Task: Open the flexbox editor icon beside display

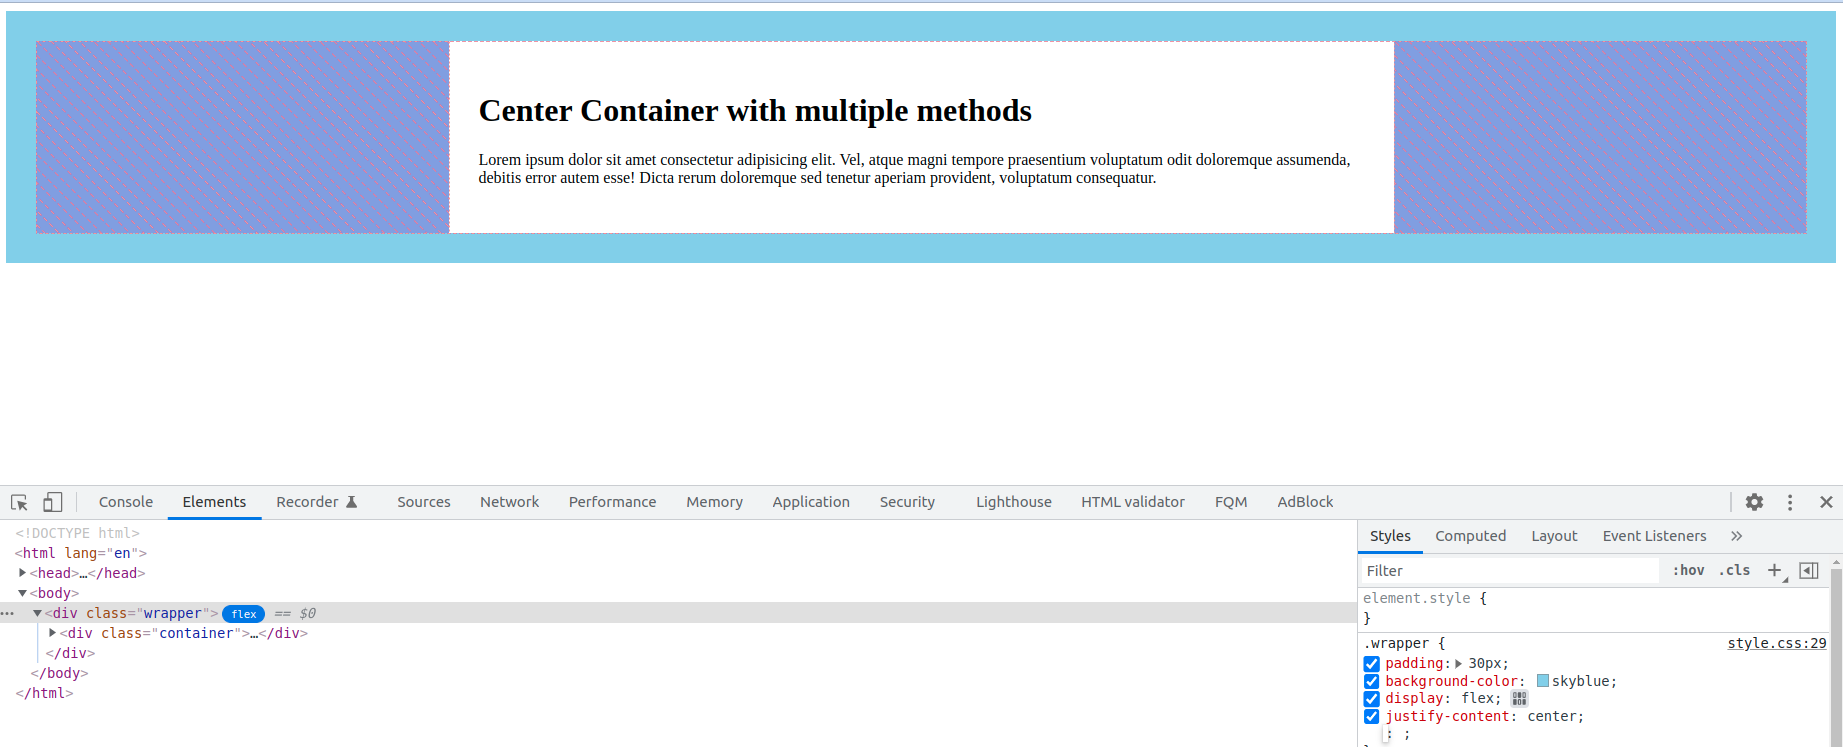Action: click(1519, 699)
